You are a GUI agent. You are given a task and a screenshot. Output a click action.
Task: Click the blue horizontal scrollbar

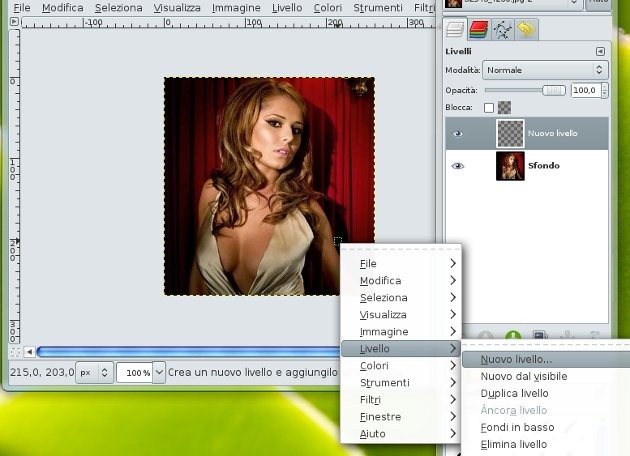click(188, 352)
